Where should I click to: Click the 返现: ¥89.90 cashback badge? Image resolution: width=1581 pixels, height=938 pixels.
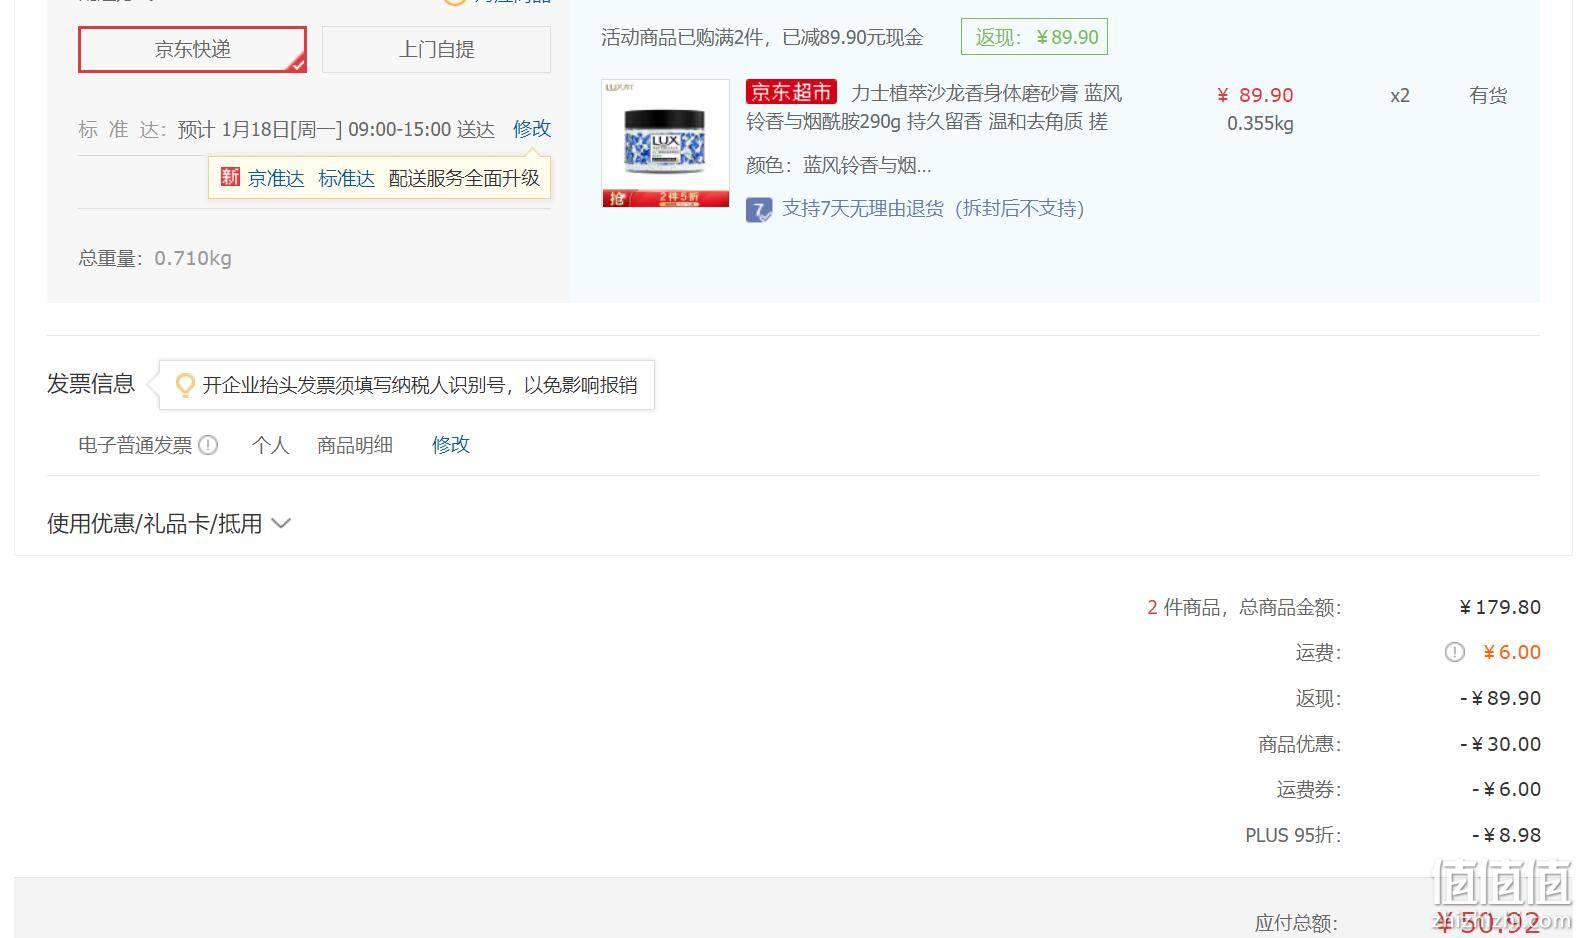pos(1034,37)
